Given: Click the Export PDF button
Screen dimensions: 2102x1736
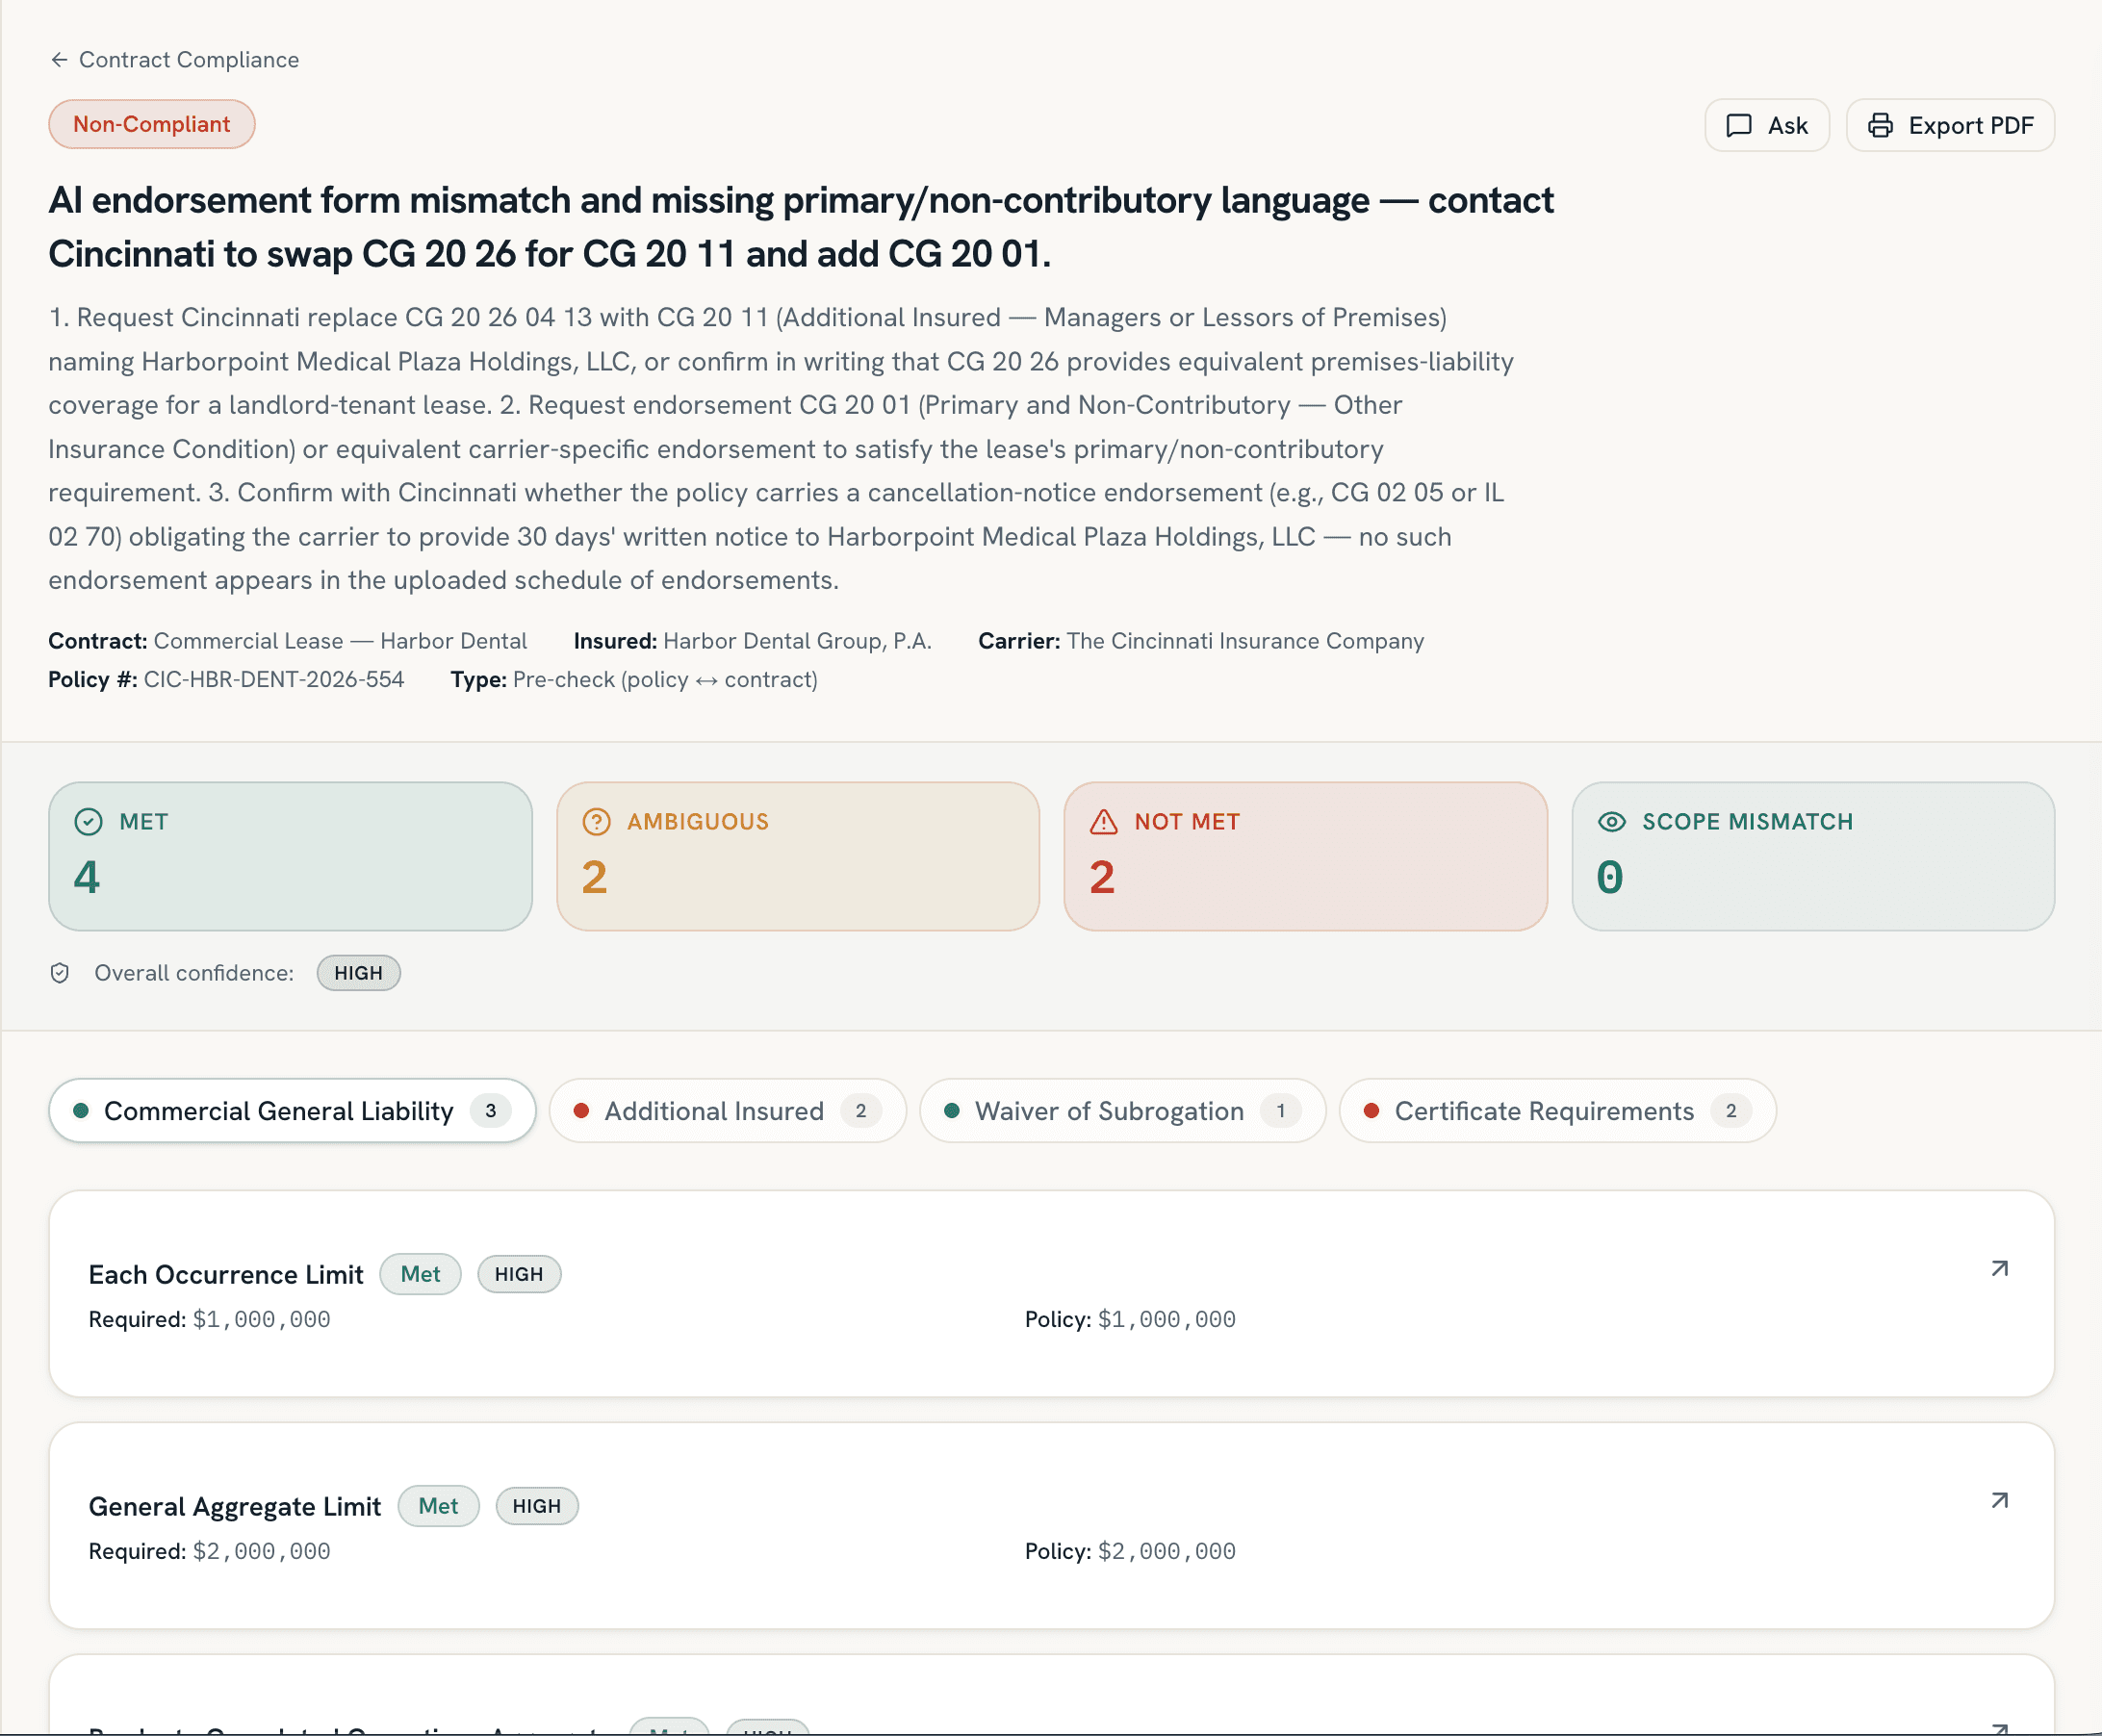Looking at the screenshot, I should pos(1949,125).
